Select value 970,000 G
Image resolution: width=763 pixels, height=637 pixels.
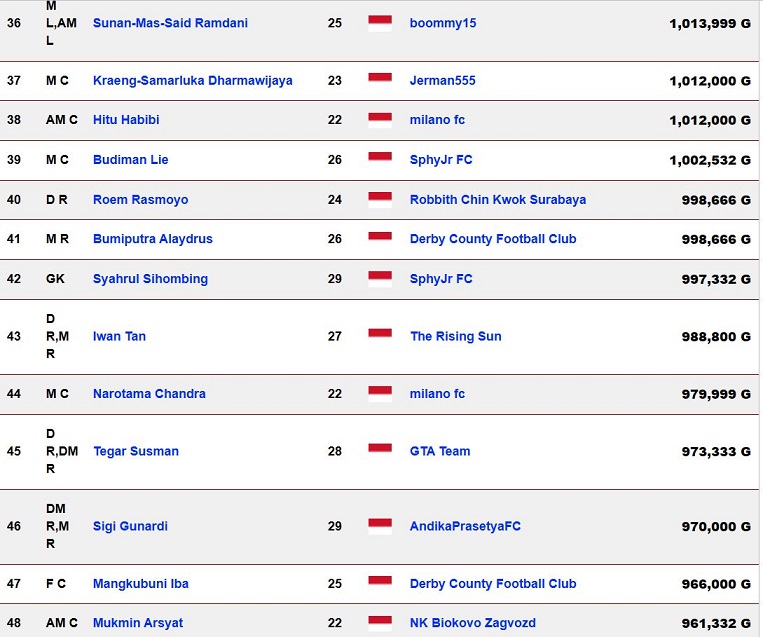point(716,527)
